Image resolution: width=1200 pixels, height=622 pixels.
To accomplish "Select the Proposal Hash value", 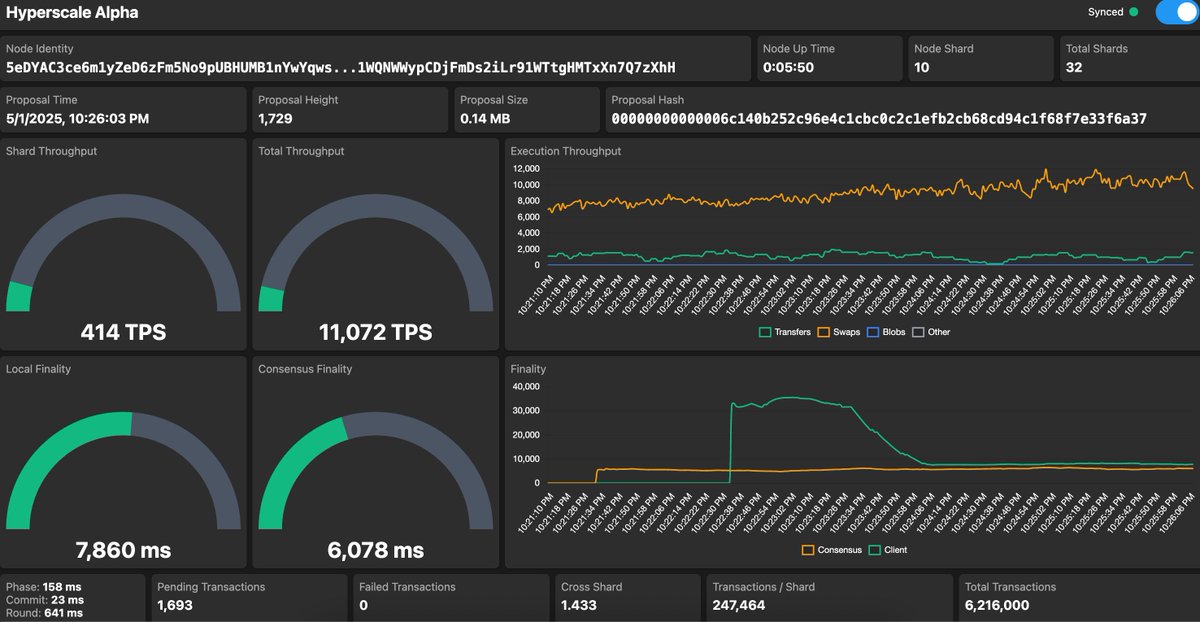I will (x=879, y=119).
